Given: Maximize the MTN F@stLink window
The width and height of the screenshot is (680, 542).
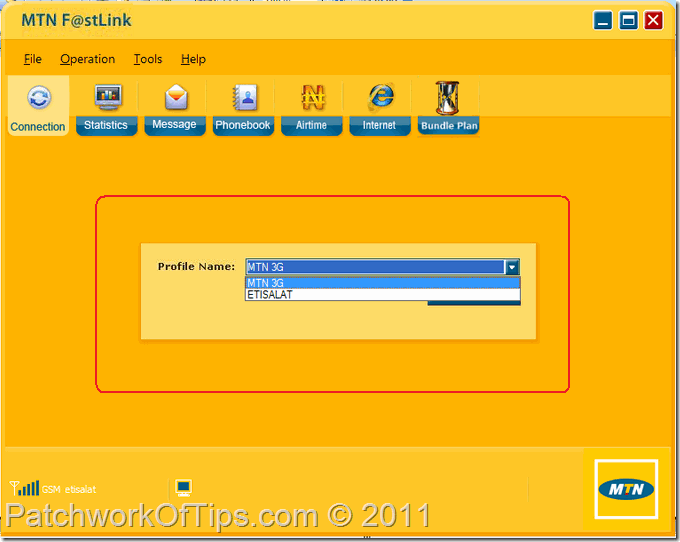Looking at the screenshot, I should point(628,20).
